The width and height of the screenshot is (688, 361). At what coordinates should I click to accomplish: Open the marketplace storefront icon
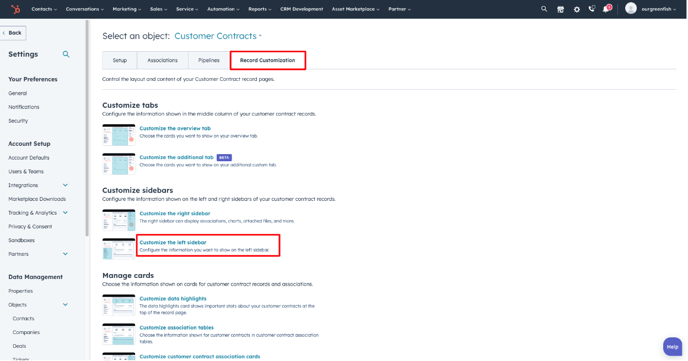560,9
